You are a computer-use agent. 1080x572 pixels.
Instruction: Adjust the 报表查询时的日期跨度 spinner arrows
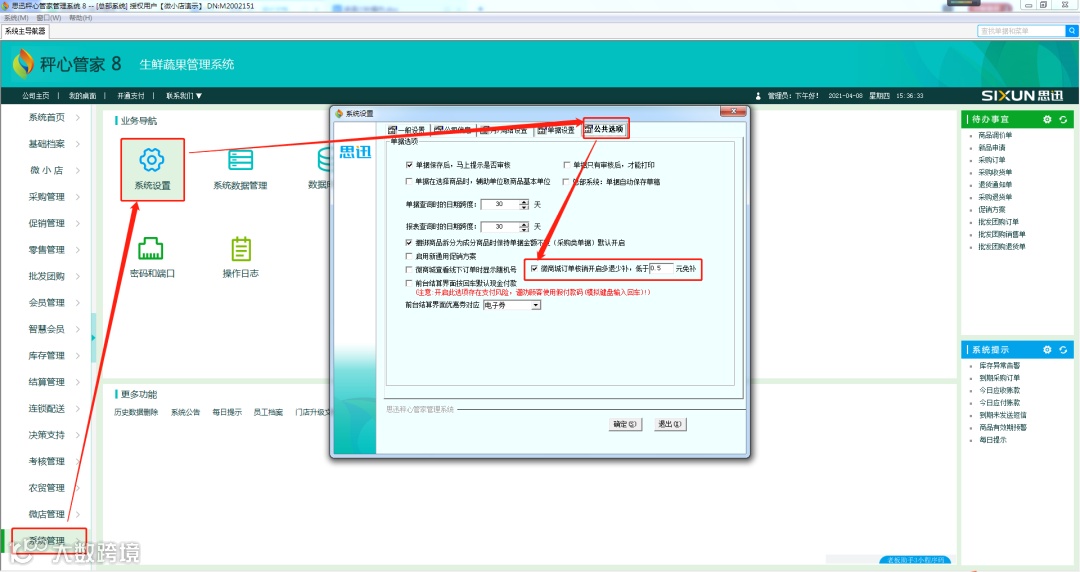(524, 226)
